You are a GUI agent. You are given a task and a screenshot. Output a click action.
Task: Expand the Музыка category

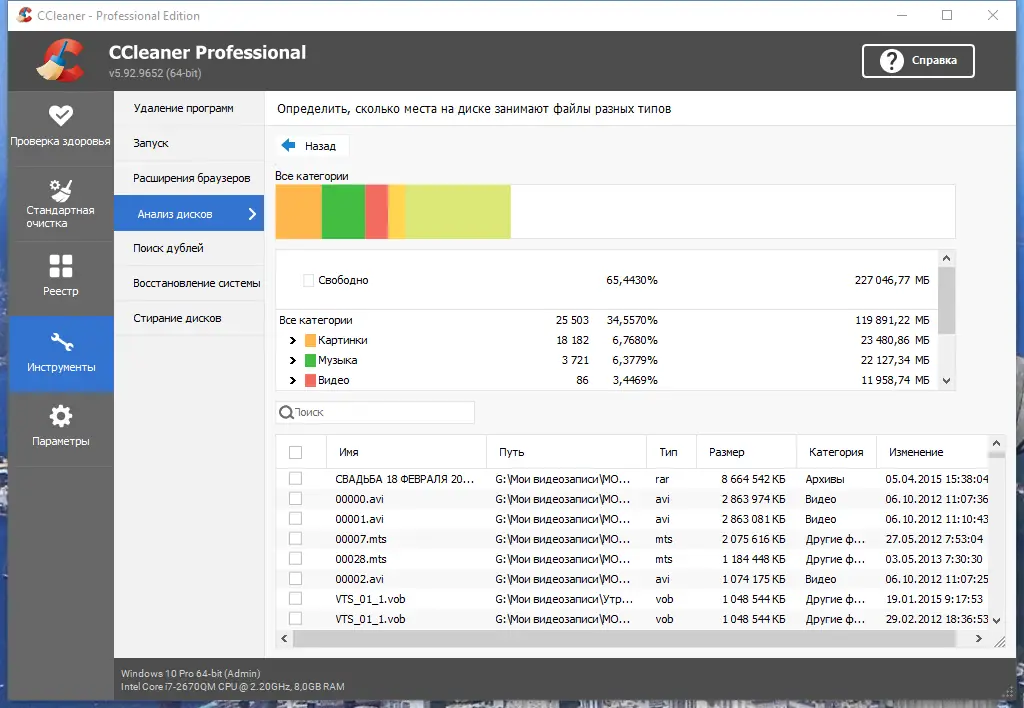coord(293,361)
